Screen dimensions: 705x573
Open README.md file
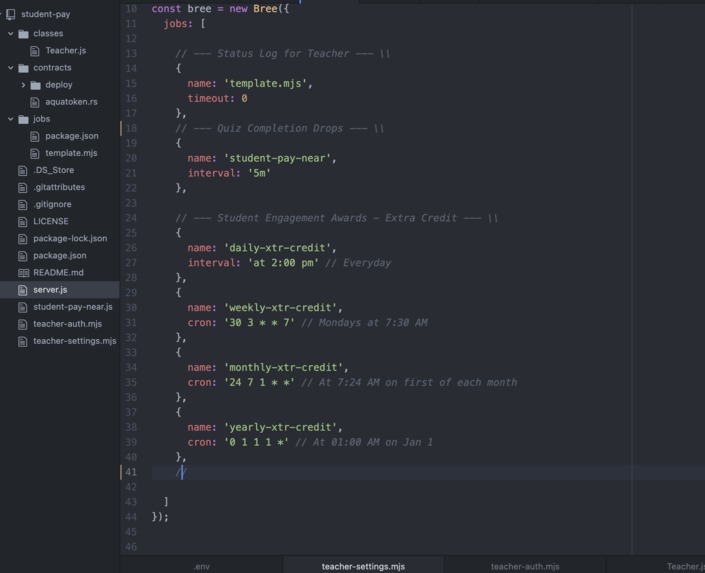click(58, 273)
